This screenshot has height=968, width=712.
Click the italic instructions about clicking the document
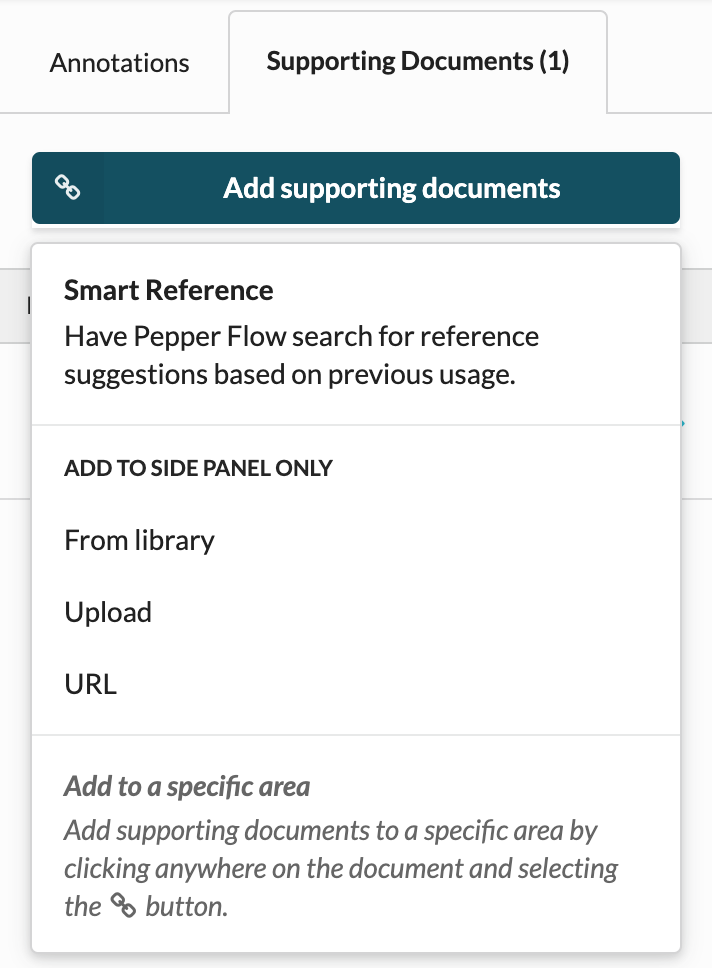(x=341, y=868)
